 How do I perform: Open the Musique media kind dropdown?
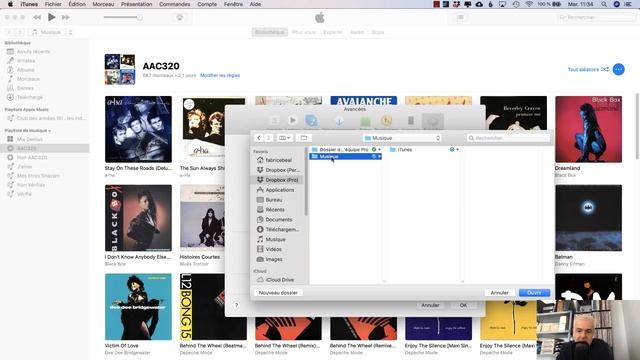52,32
